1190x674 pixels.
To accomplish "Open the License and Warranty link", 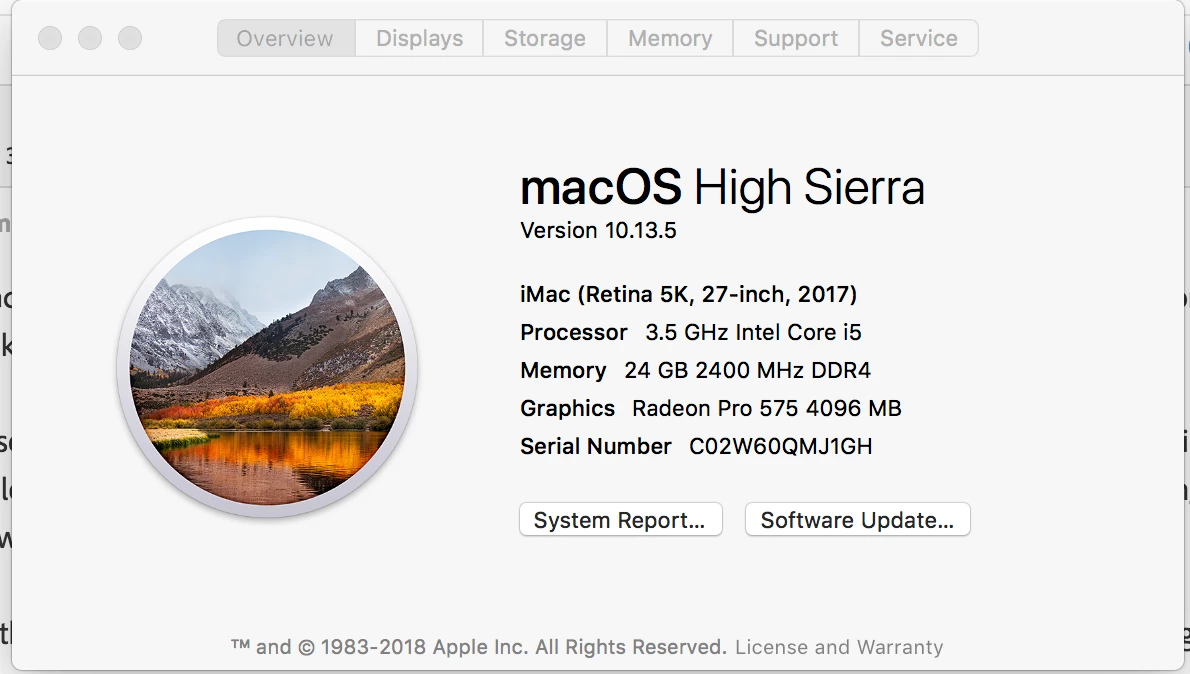I will click(x=839, y=647).
